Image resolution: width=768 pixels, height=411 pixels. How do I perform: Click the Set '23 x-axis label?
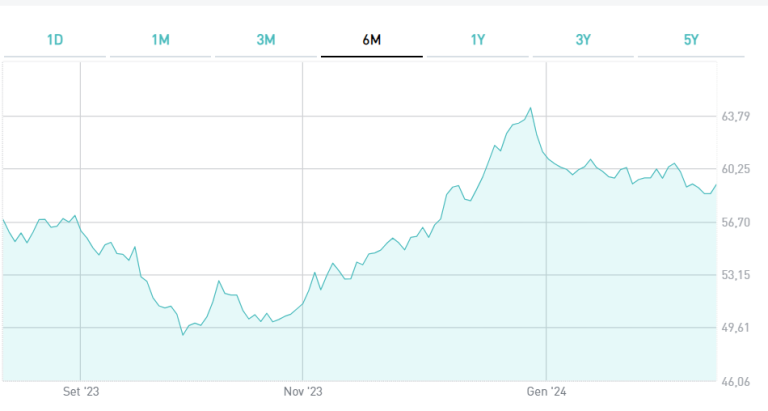click(80, 391)
